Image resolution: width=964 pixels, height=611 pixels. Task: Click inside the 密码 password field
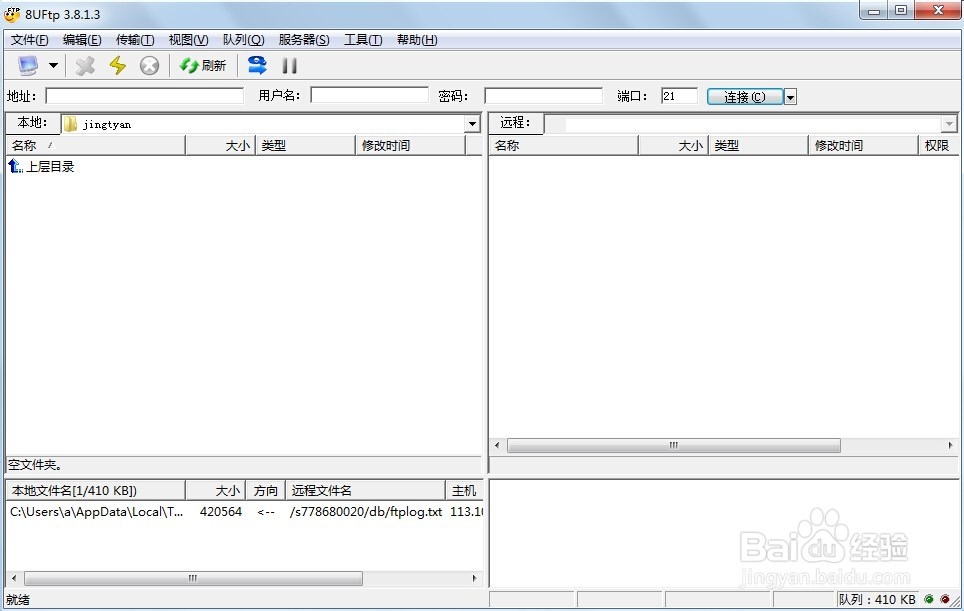[x=543, y=94]
